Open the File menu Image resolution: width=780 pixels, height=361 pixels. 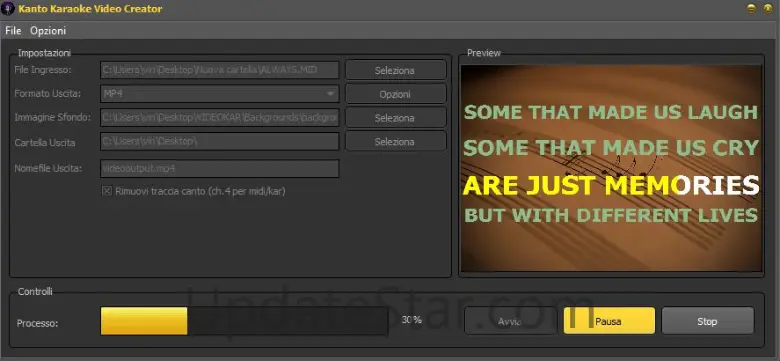13,31
